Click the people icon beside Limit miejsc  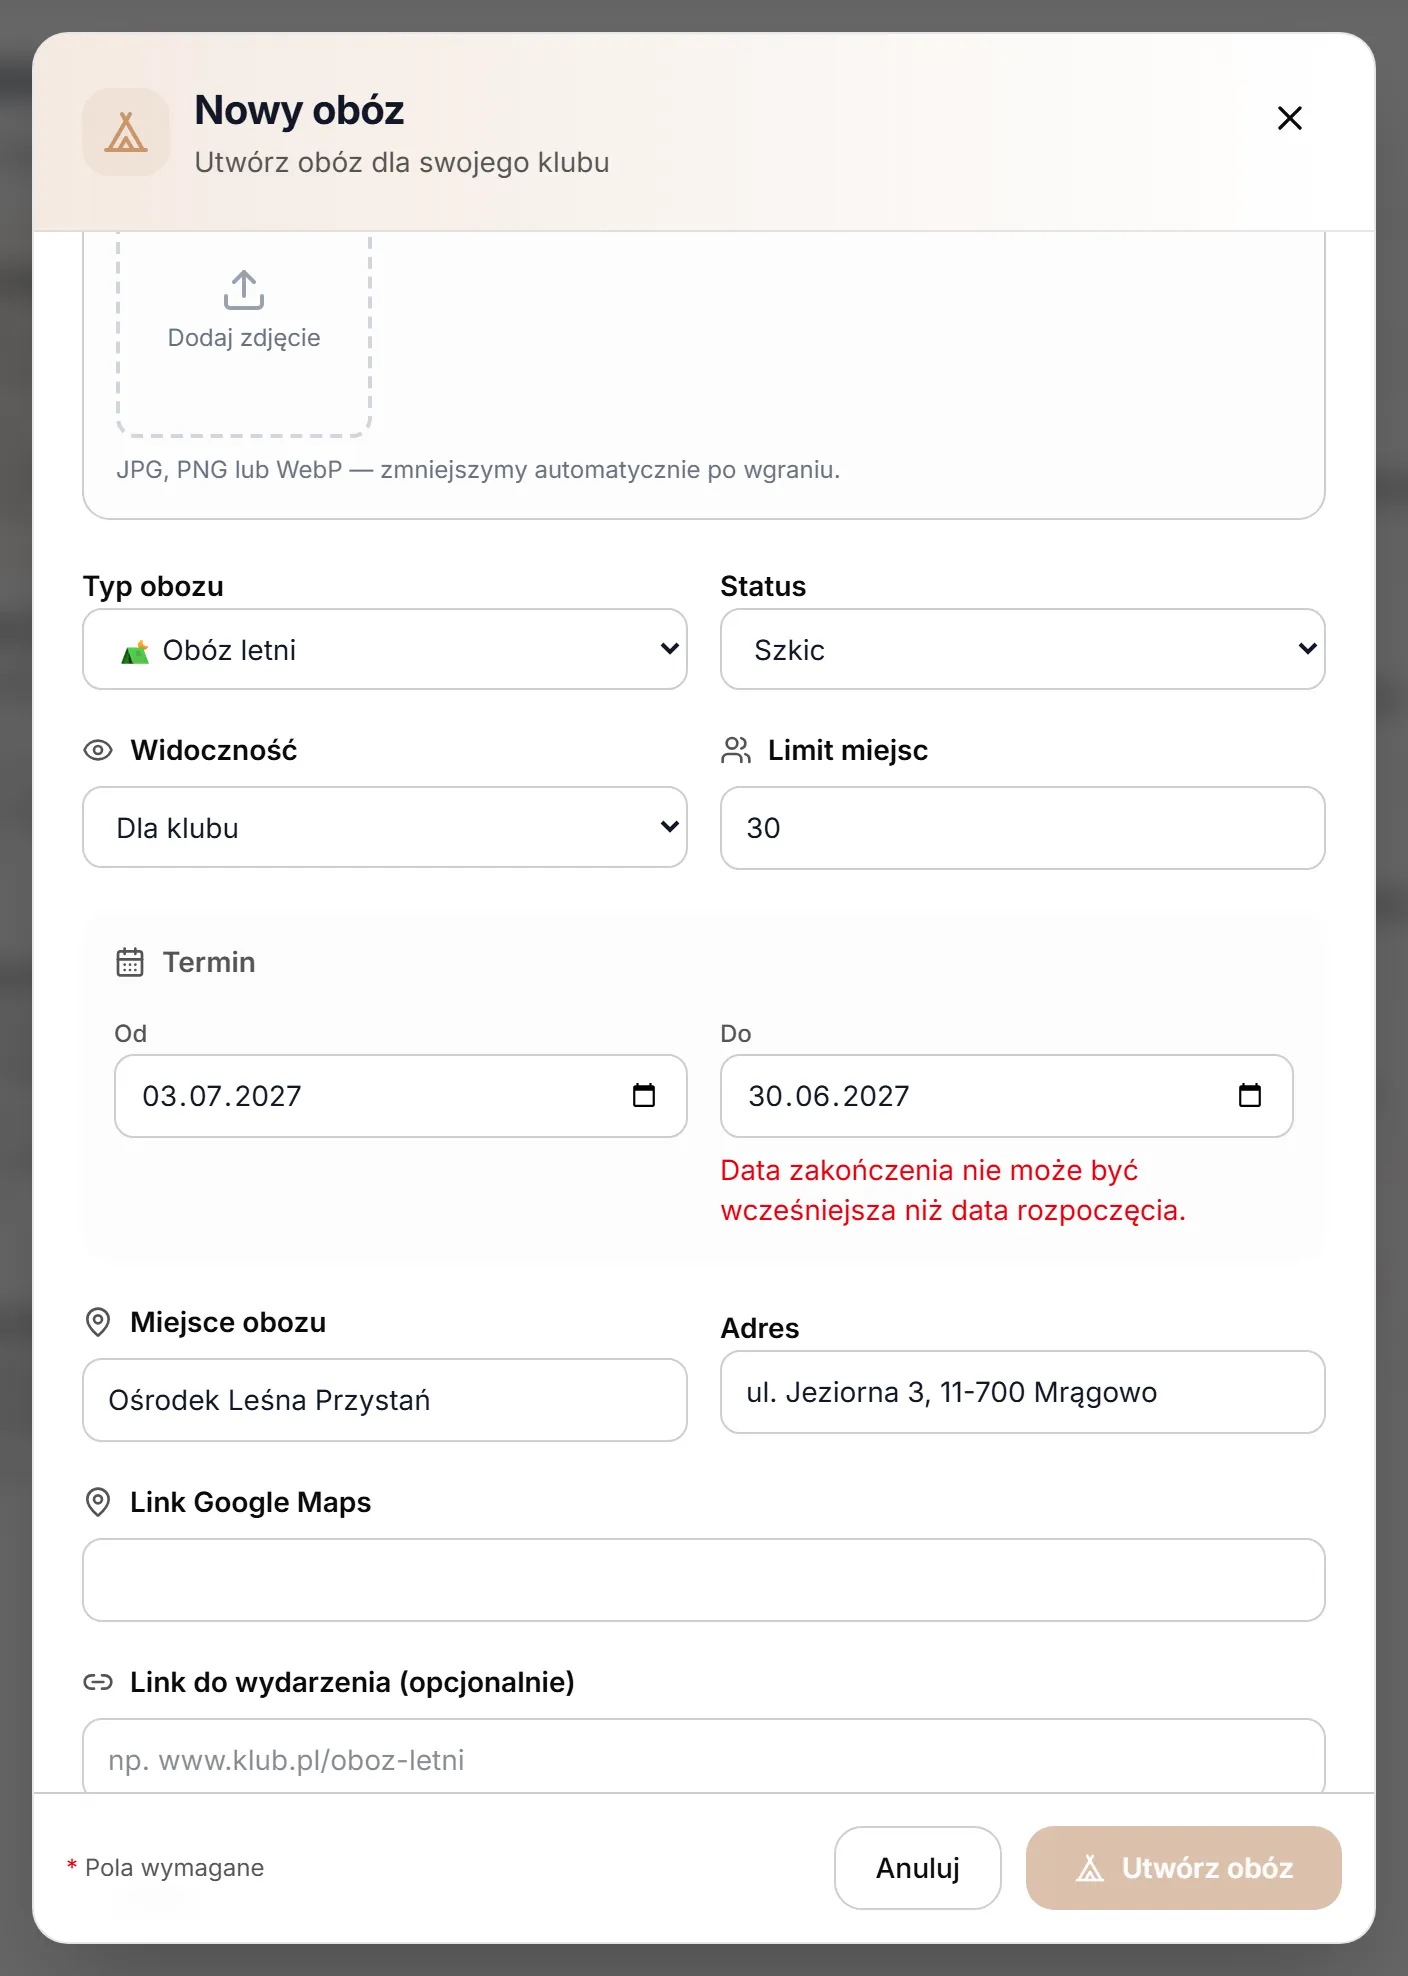tap(736, 750)
